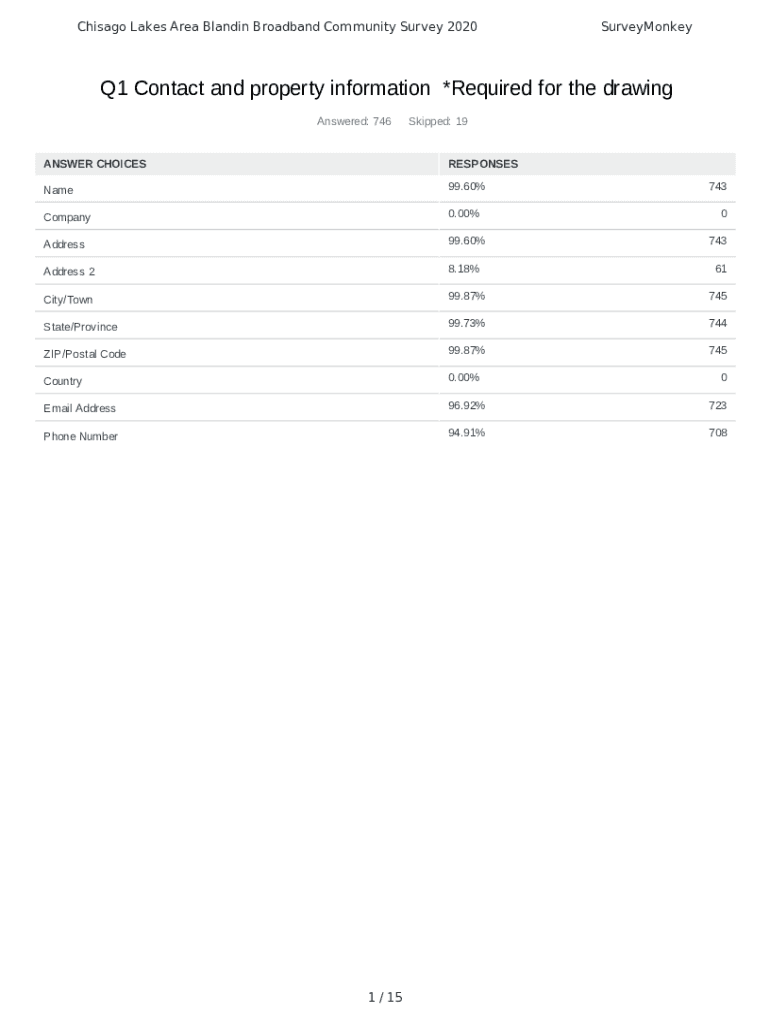Click the Address 2 row label

click(x=69, y=272)
